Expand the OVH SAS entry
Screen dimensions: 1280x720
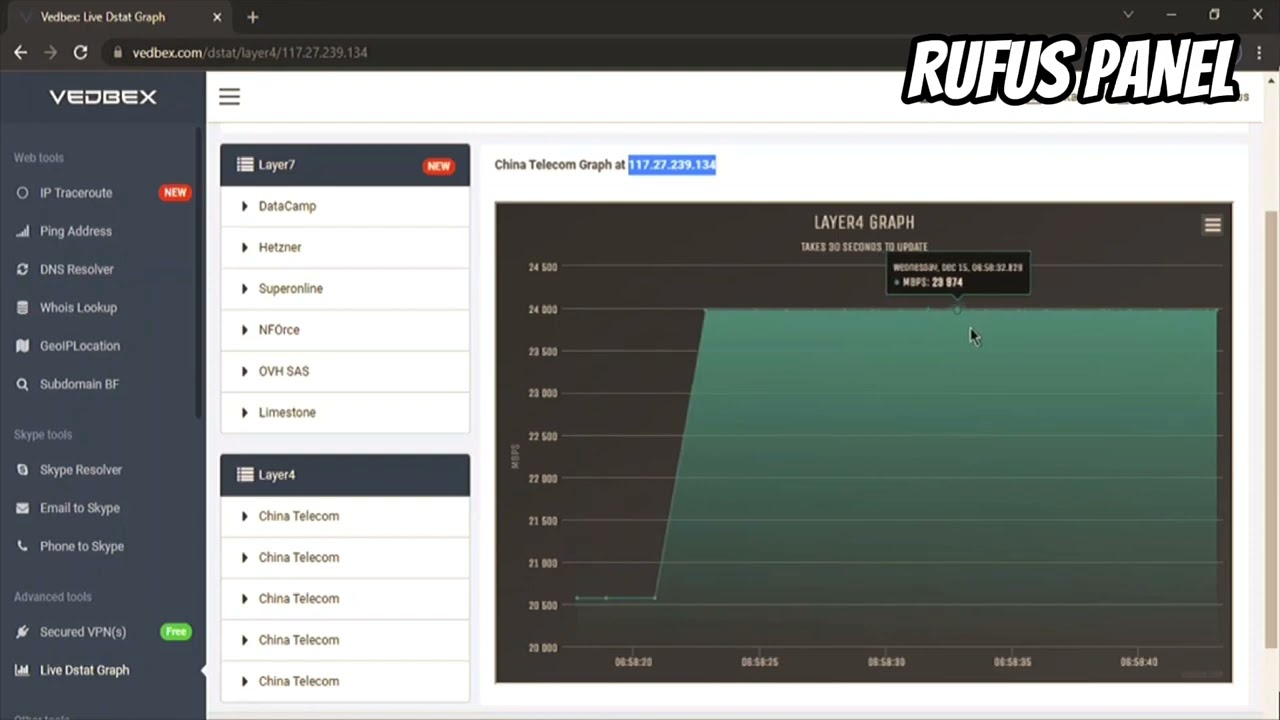[x=345, y=371]
